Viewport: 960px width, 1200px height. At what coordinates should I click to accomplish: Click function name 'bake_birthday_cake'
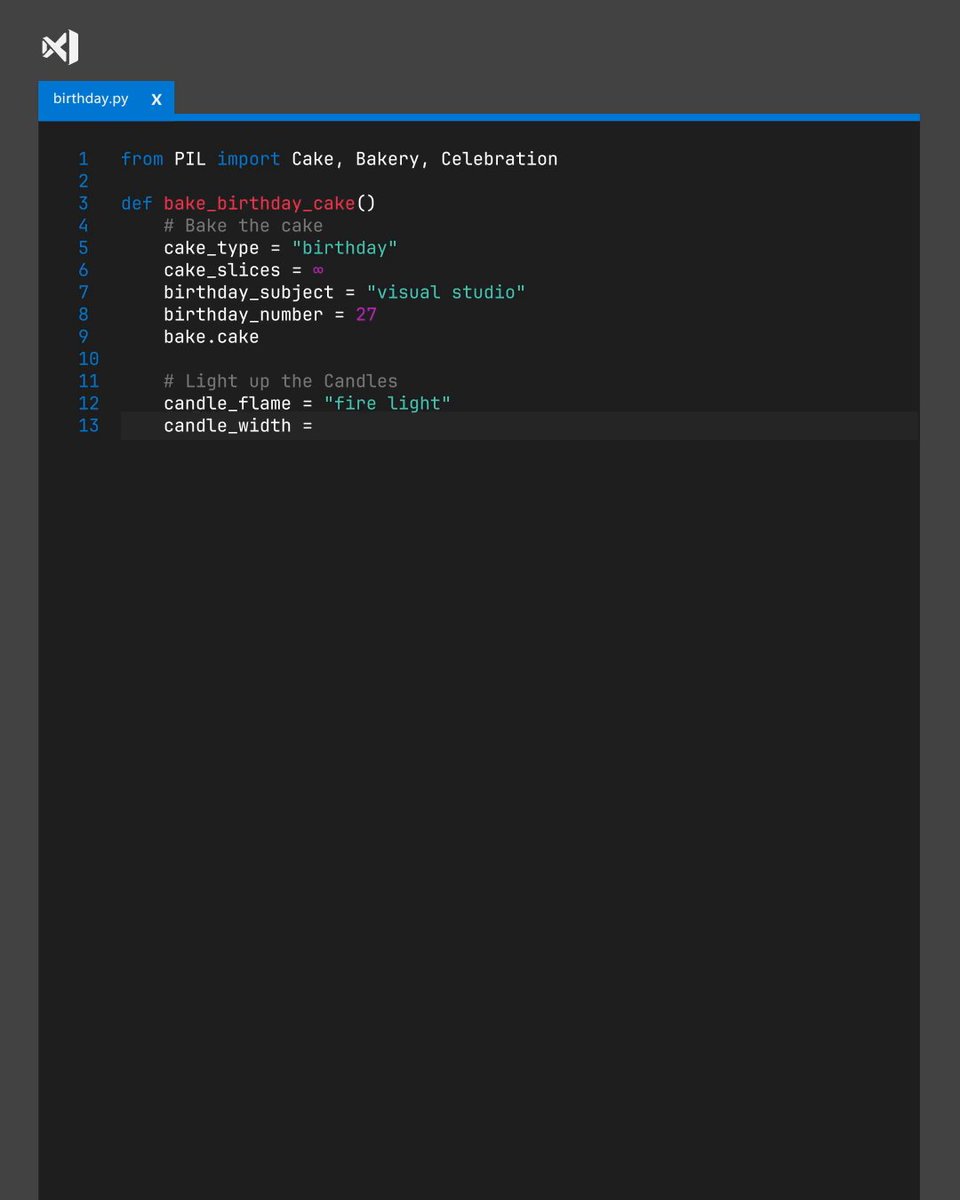(x=260, y=203)
